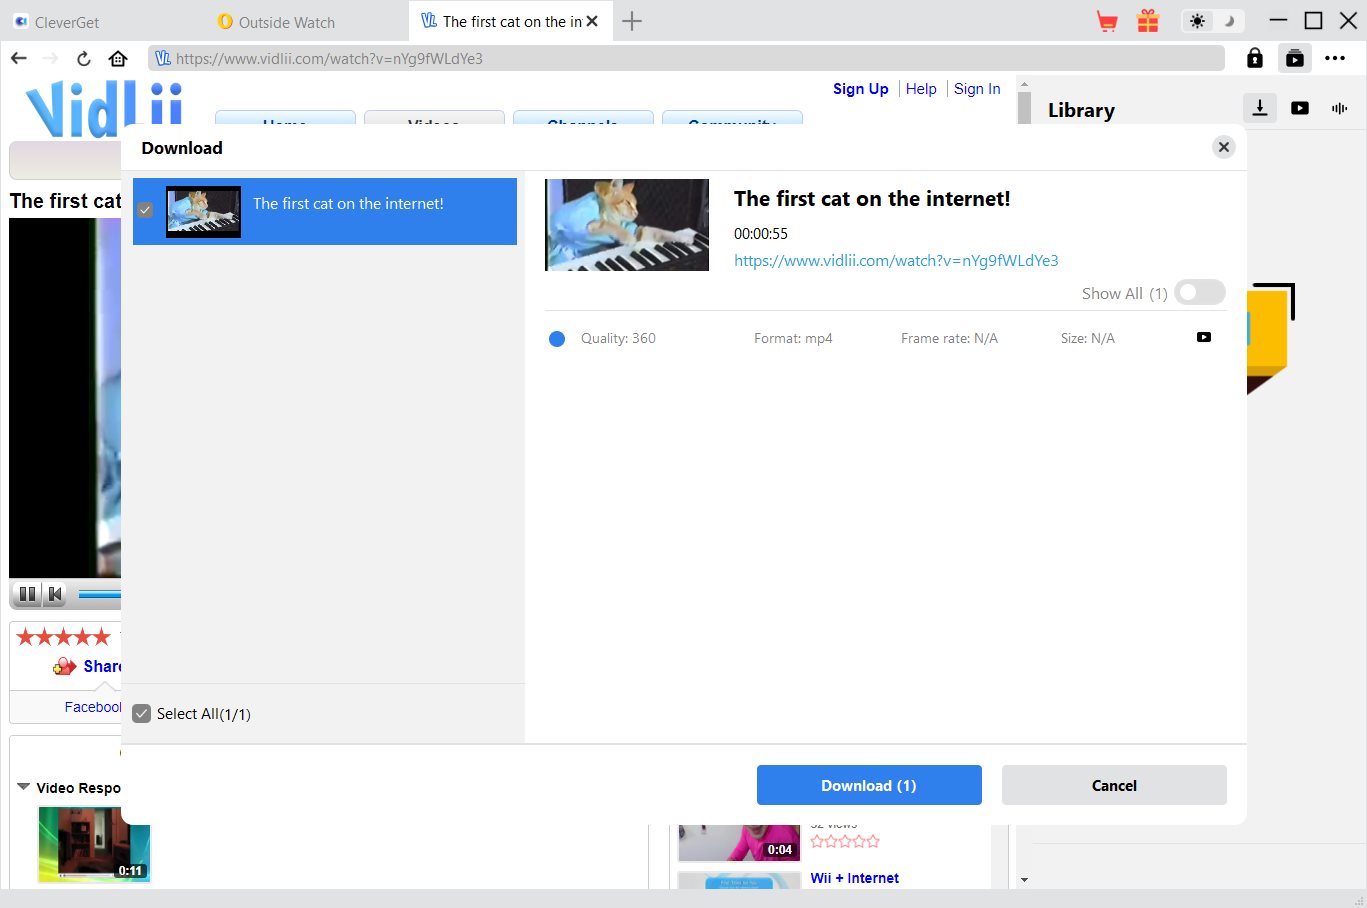Collapse the Video Responses disclosure triangle
Screen dimensions: 1367x908
[23, 787]
